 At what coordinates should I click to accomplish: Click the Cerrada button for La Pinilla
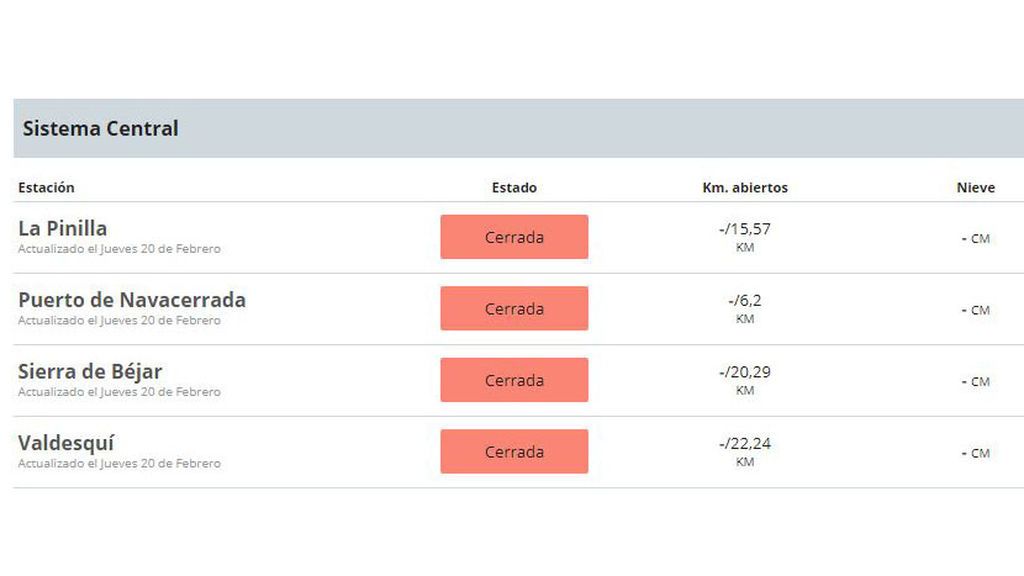(514, 237)
